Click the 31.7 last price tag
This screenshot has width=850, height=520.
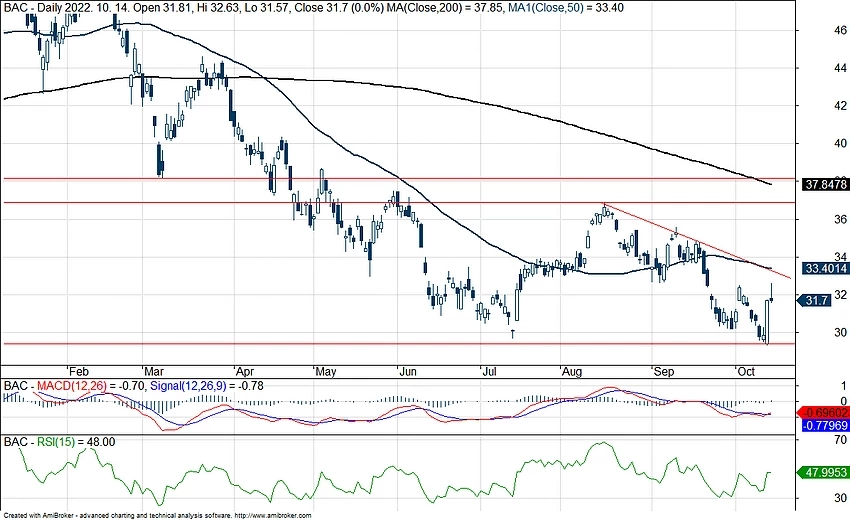click(816, 300)
